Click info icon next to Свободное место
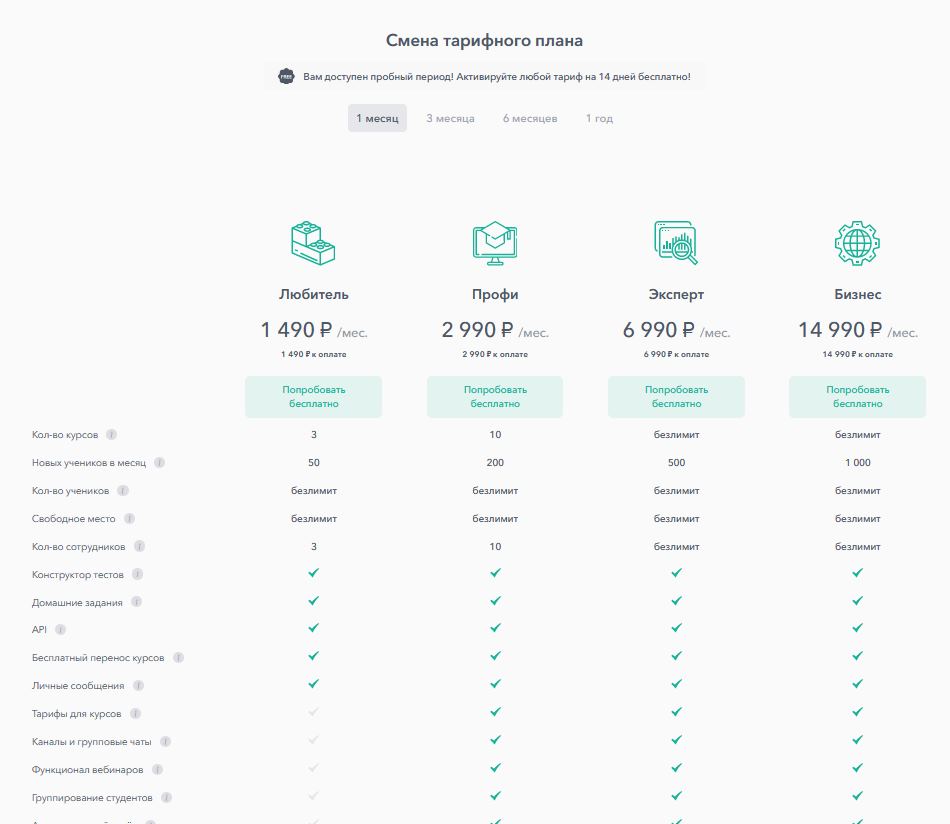The image size is (950, 824). pyautogui.click(x=129, y=519)
